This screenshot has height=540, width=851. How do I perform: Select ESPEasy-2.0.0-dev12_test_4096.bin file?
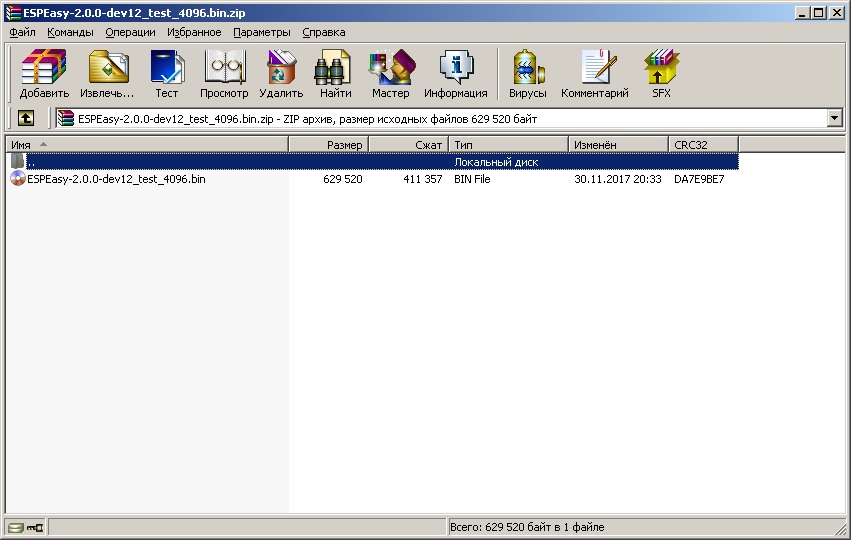116,179
